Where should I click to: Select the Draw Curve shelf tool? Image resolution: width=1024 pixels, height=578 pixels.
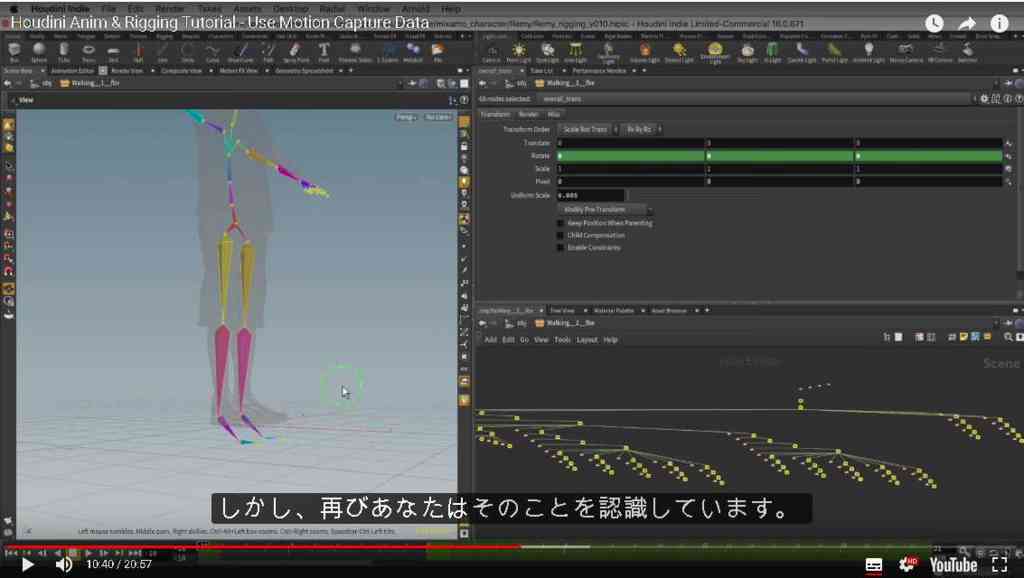click(x=240, y=52)
